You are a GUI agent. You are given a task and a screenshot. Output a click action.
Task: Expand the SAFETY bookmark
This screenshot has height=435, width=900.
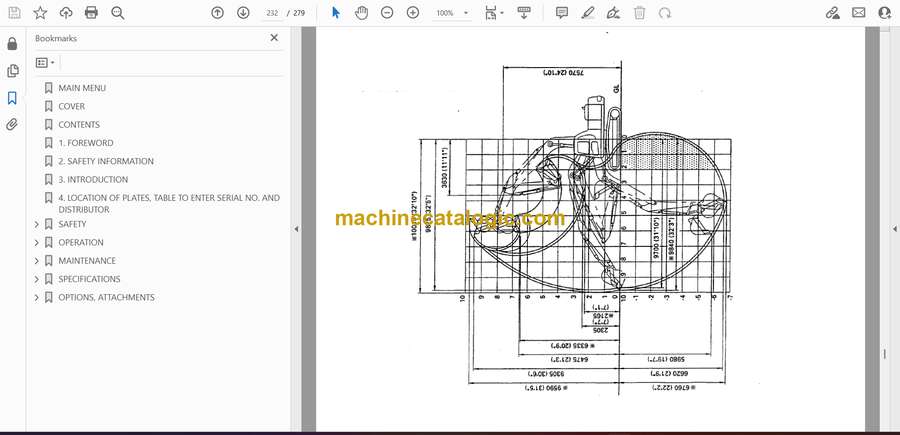coord(37,224)
